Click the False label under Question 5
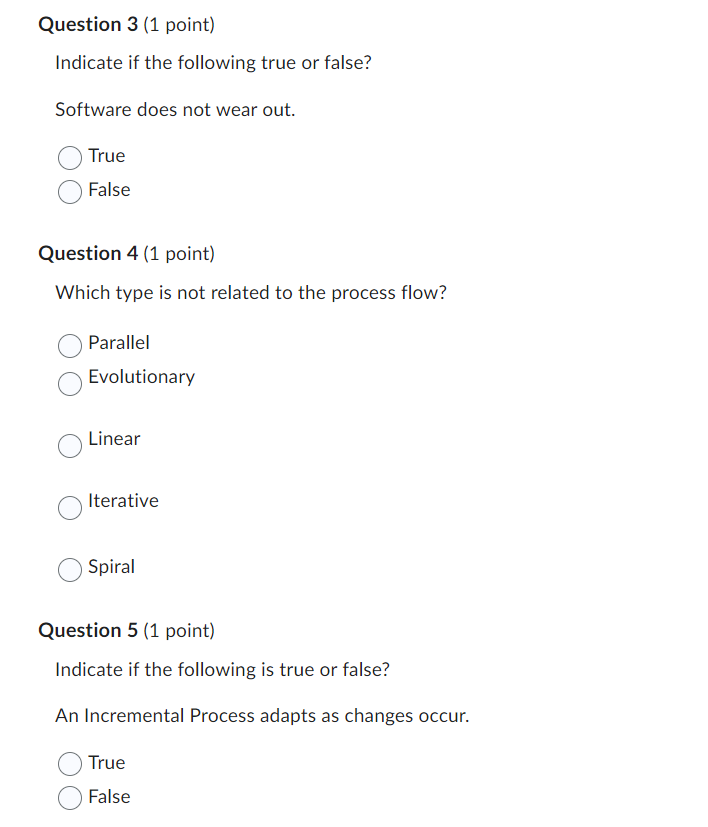 (x=110, y=797)
